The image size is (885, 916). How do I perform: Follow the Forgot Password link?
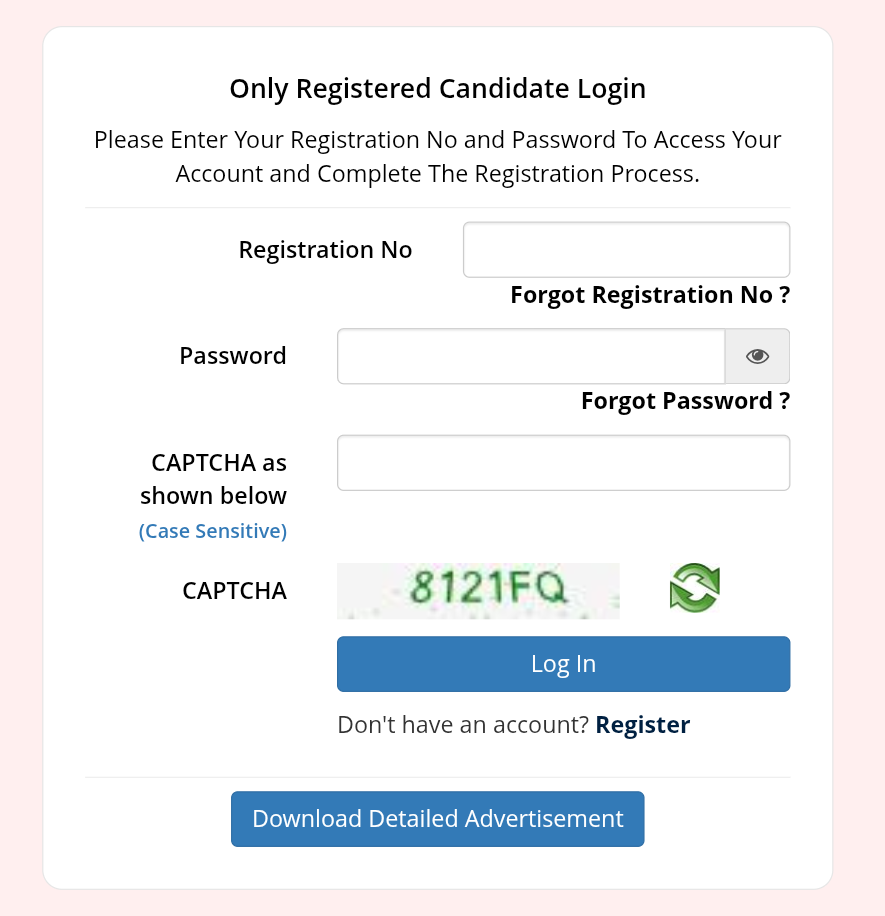[x=685, y=401]
